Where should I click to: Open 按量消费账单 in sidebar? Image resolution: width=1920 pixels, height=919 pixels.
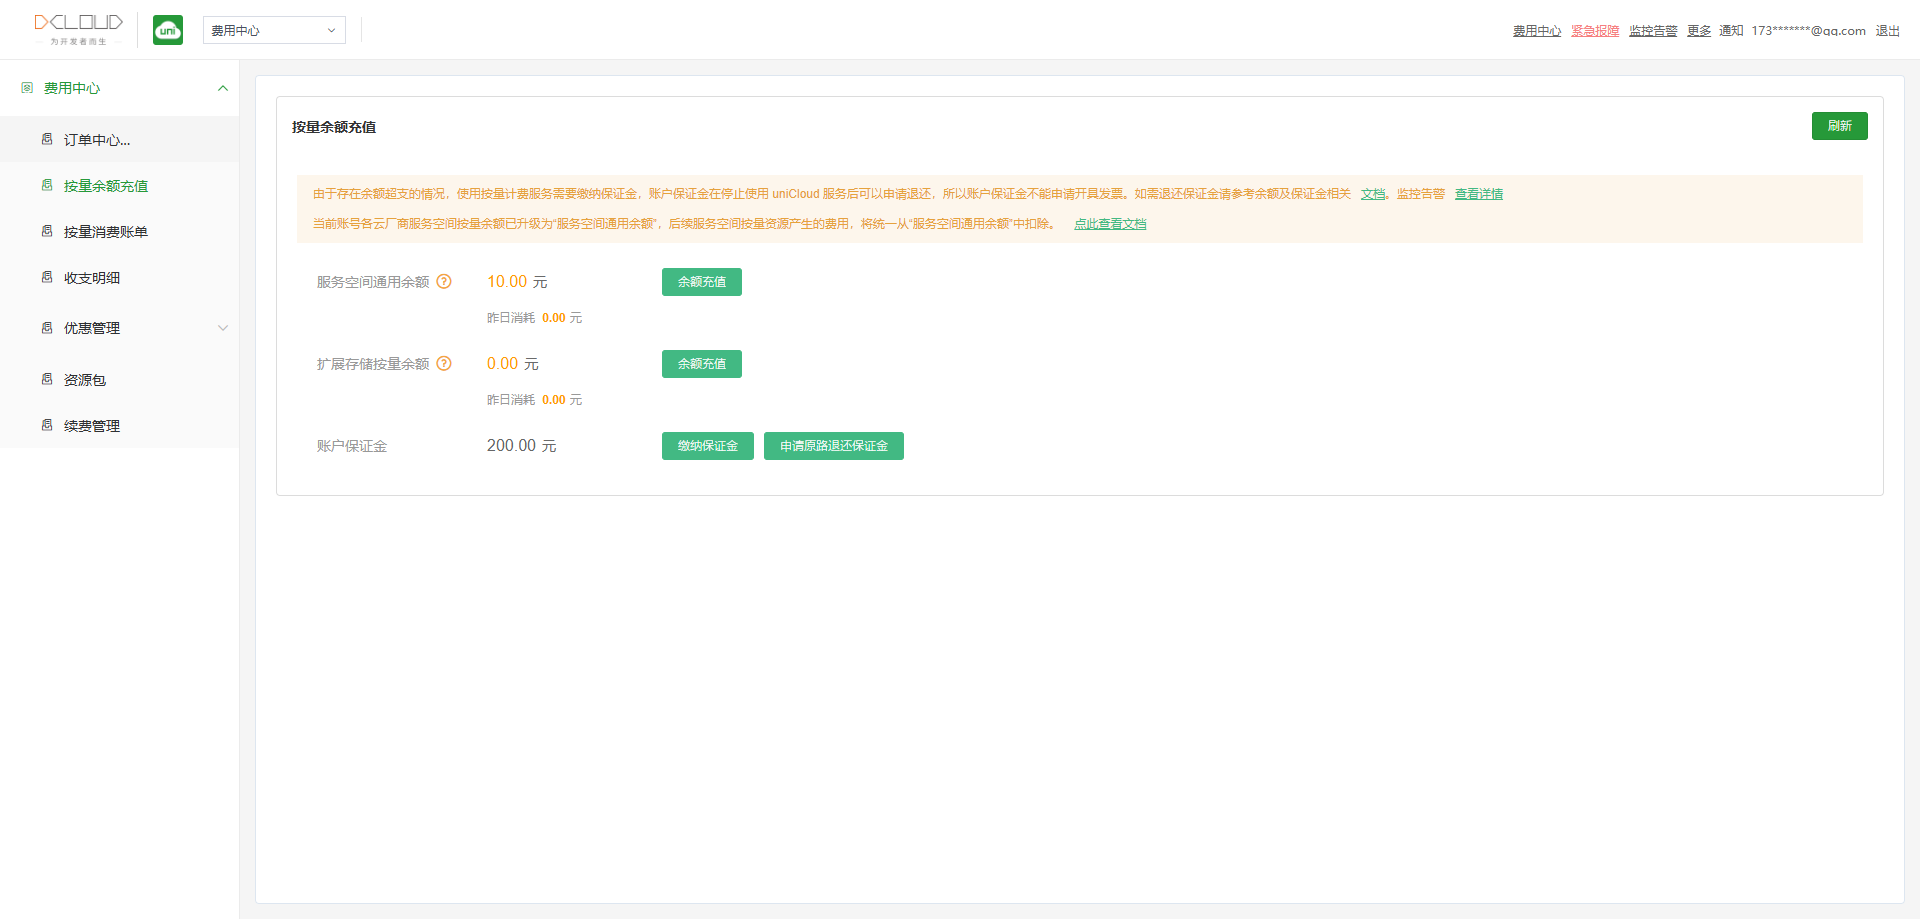(105, 232)
